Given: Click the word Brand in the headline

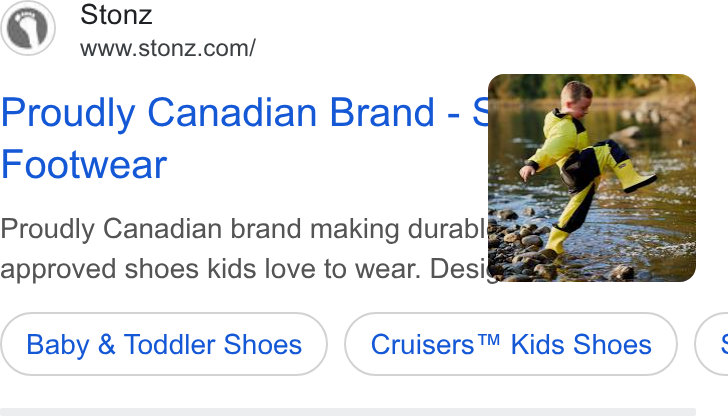Looking at the screenshot, I should [382, 113].
